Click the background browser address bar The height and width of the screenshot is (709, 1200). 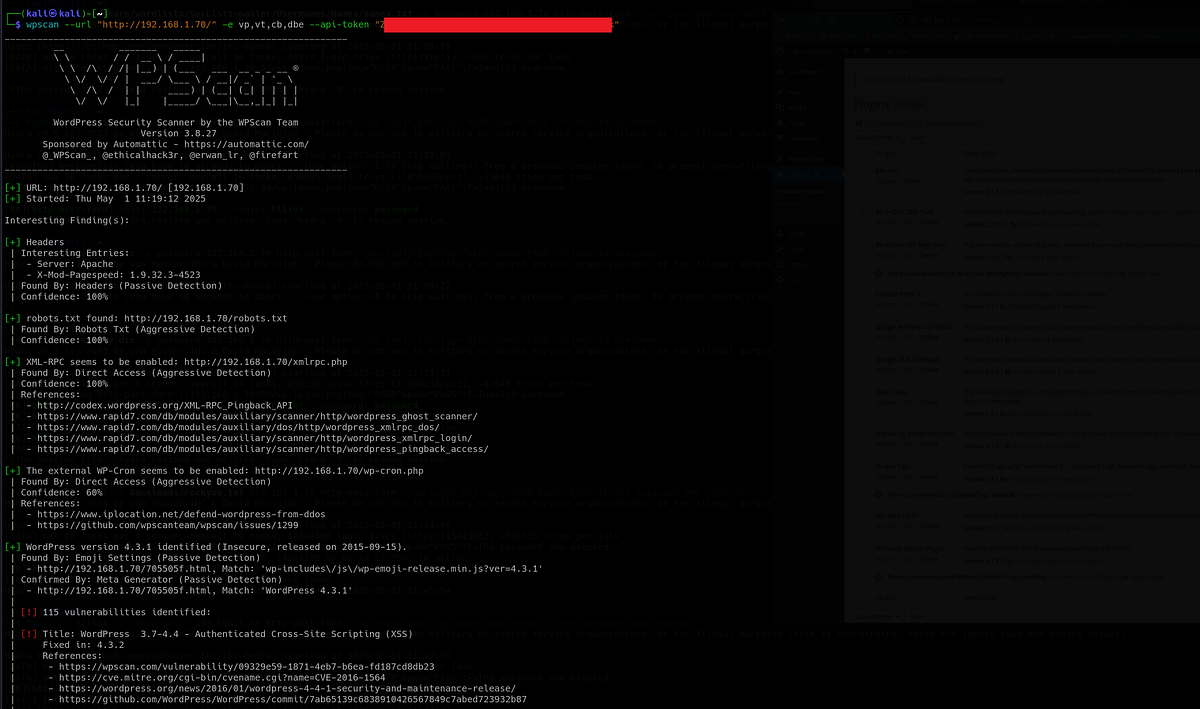point(1045,20)
